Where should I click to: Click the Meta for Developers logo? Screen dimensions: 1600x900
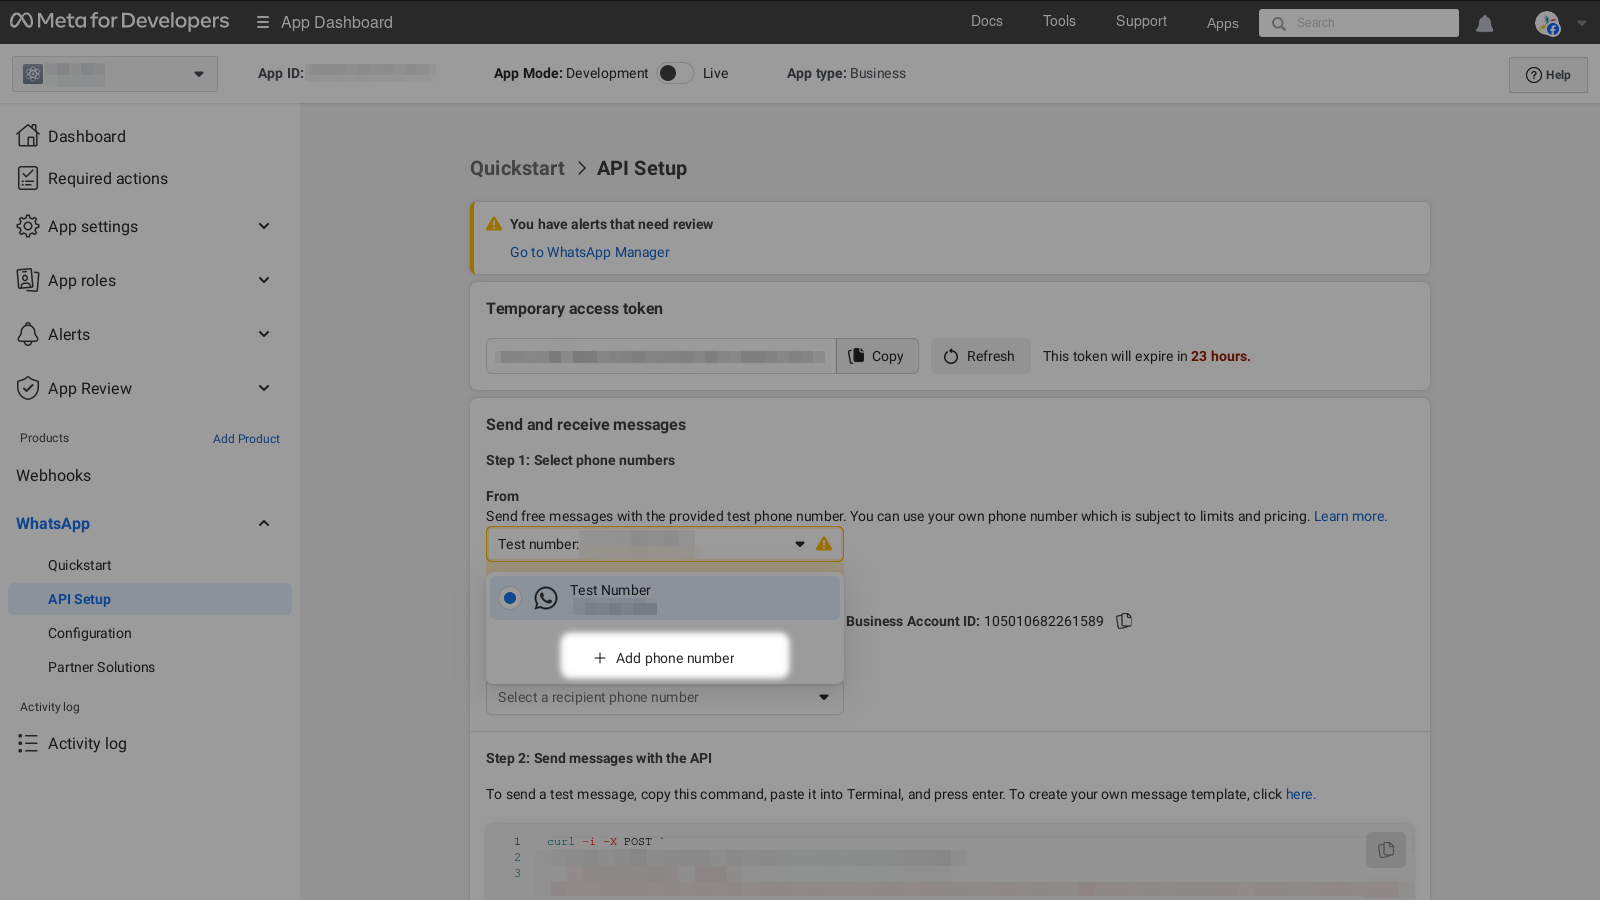(120, 21)
